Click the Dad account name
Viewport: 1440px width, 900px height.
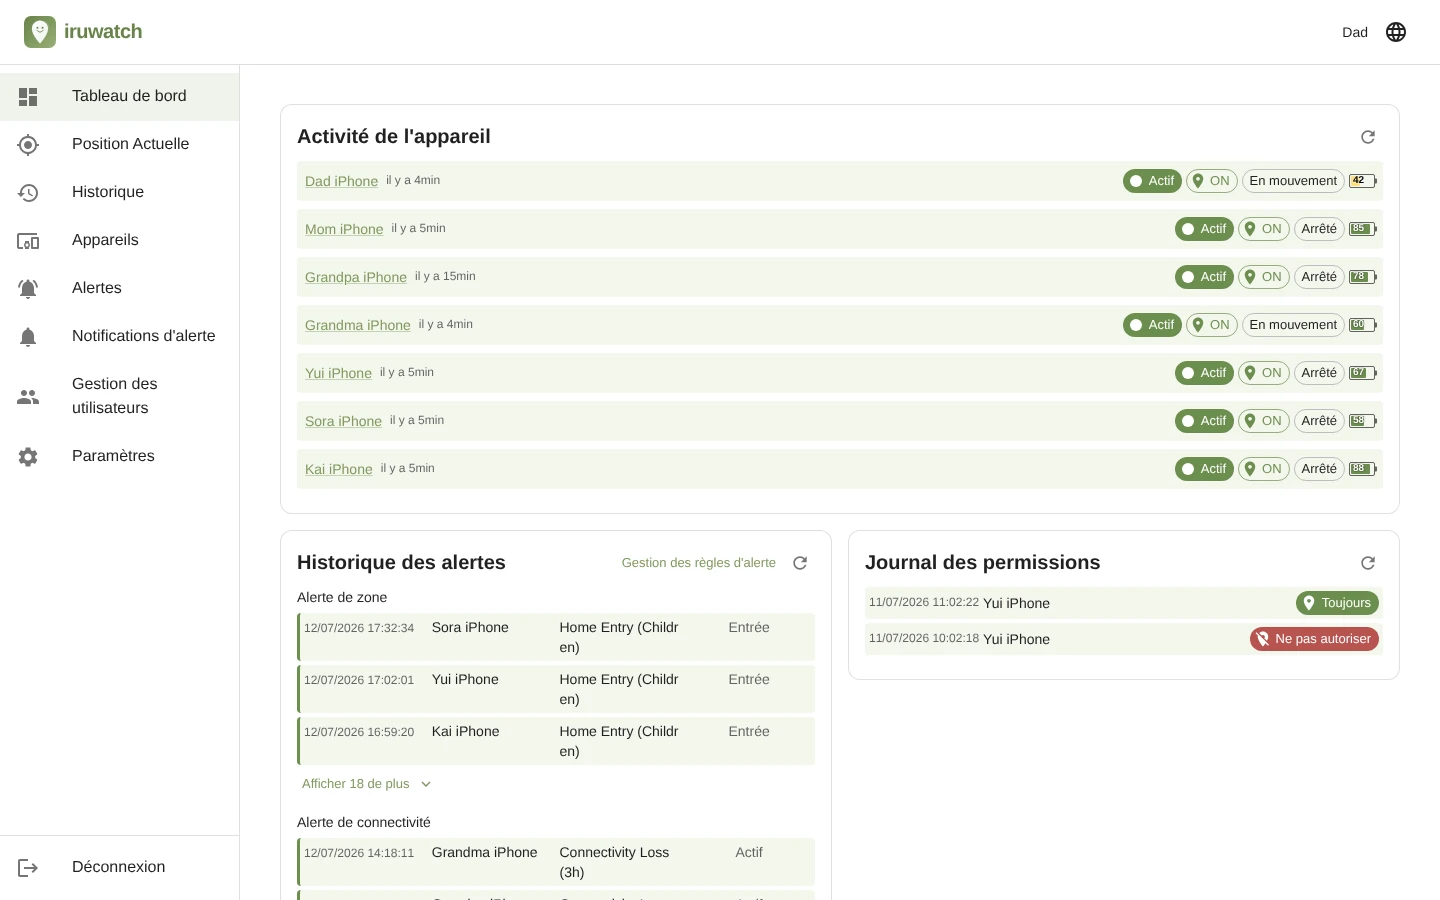coord(1355,32)
